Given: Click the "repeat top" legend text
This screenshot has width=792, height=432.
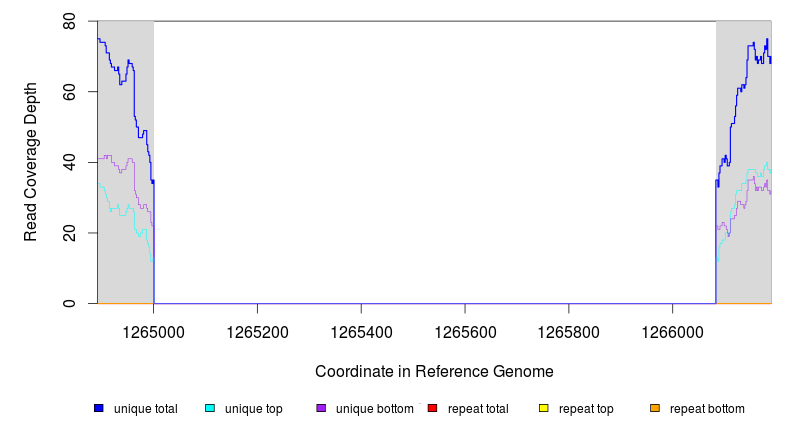Looking at the screenshot, I should pos(586,409).
